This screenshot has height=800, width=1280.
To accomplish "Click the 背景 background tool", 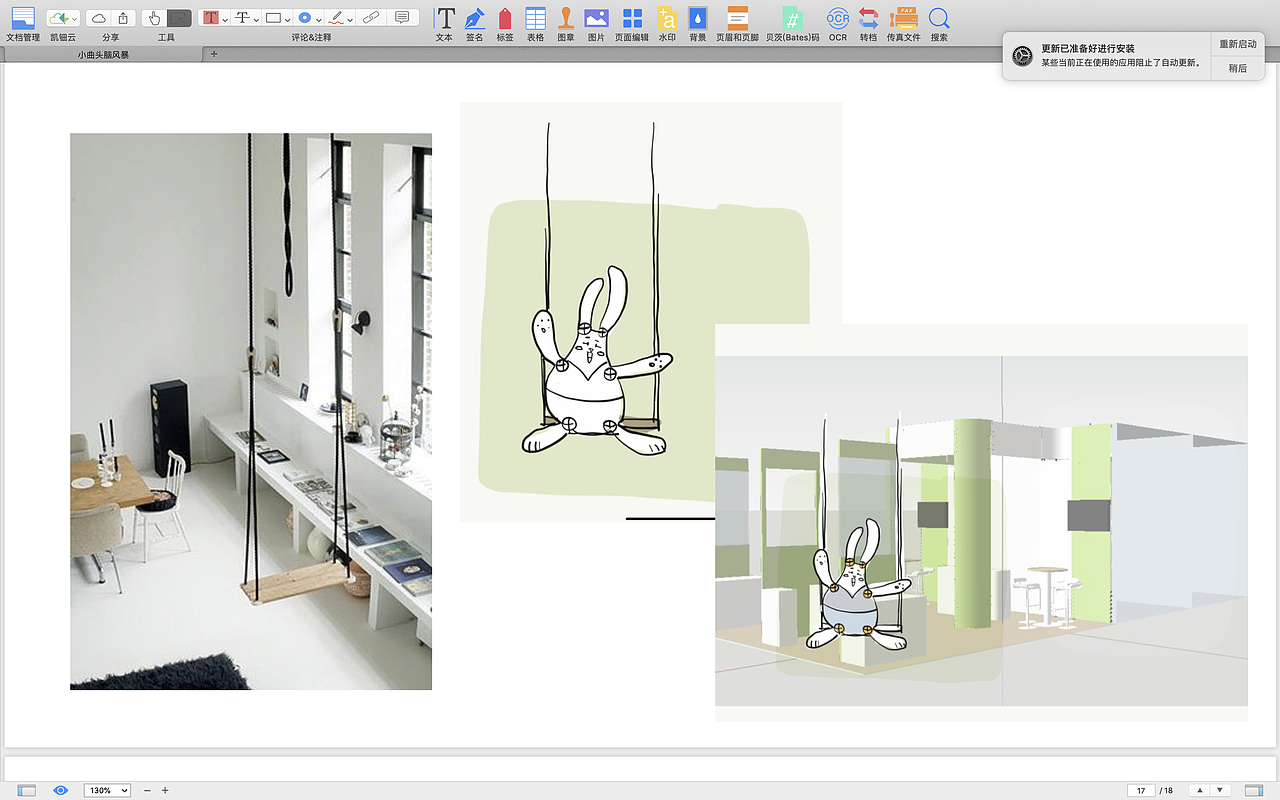I will click(697, 24).
